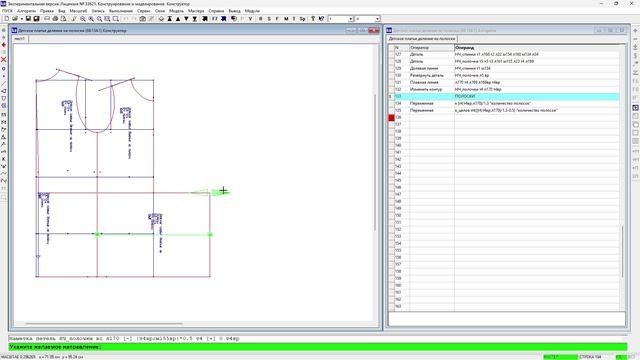Toggle the M button in toolbar
The width and height of the screenshot is (640, 360).
[x=286, y=18]
